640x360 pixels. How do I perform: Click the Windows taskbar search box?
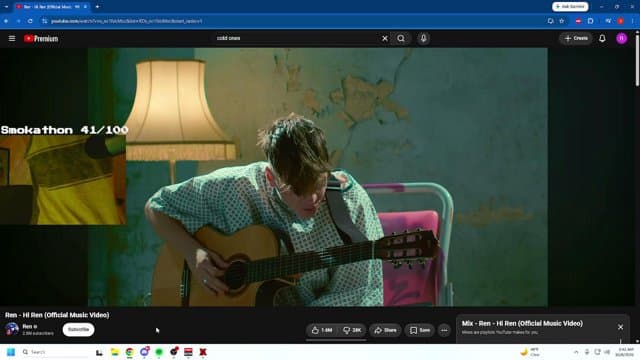(x=55, y=352)
